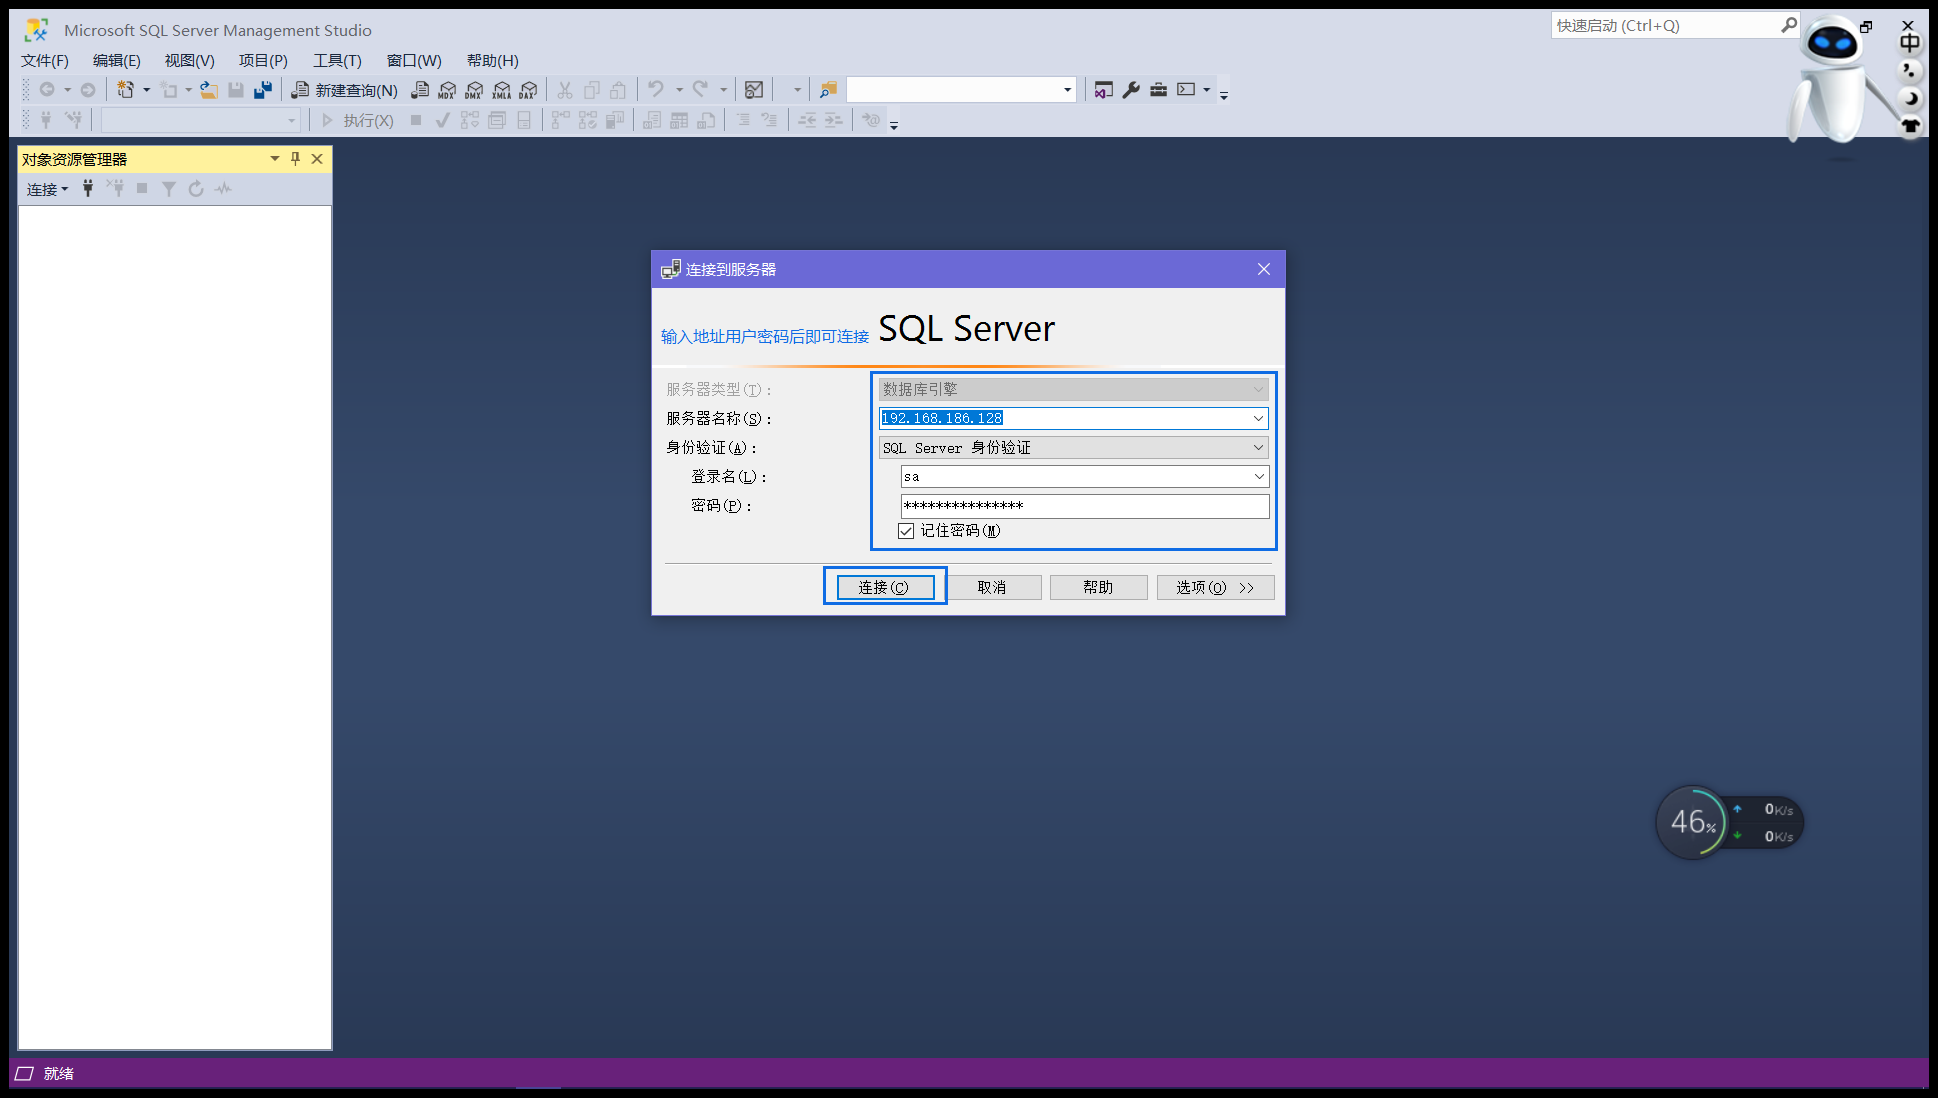Viewport: 1938px width, 1098px height.
Task: Open the Project (项目) menu
Action: 263,61
